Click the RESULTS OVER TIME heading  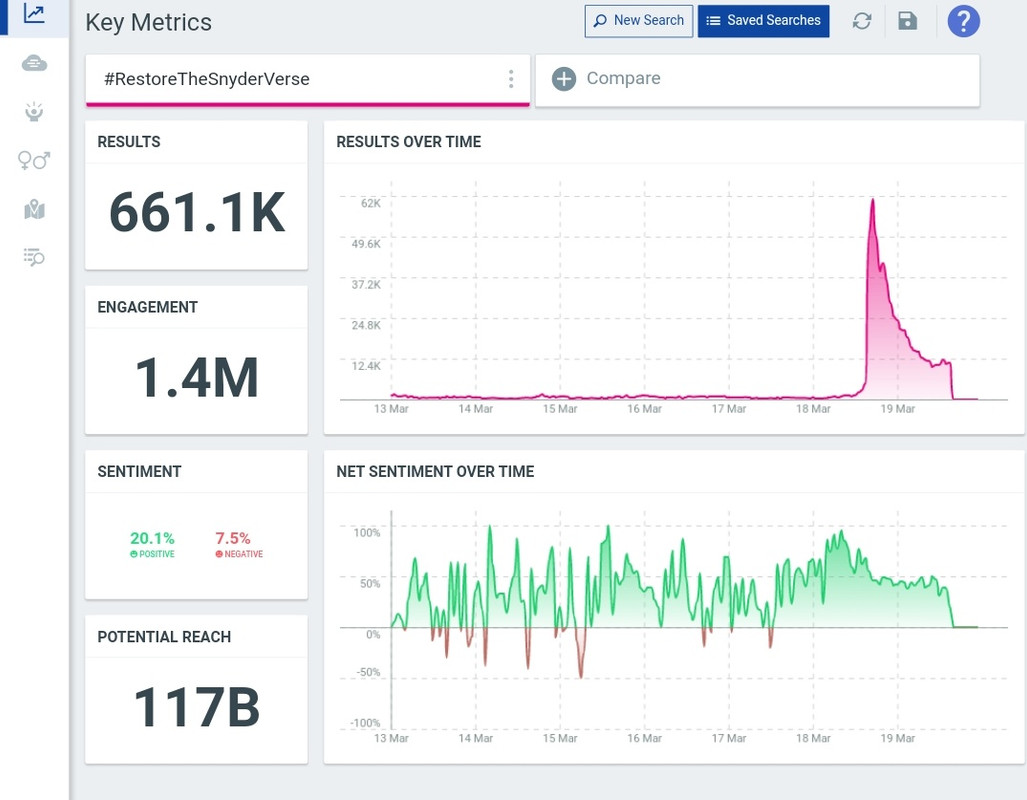(x=409, y=142)
